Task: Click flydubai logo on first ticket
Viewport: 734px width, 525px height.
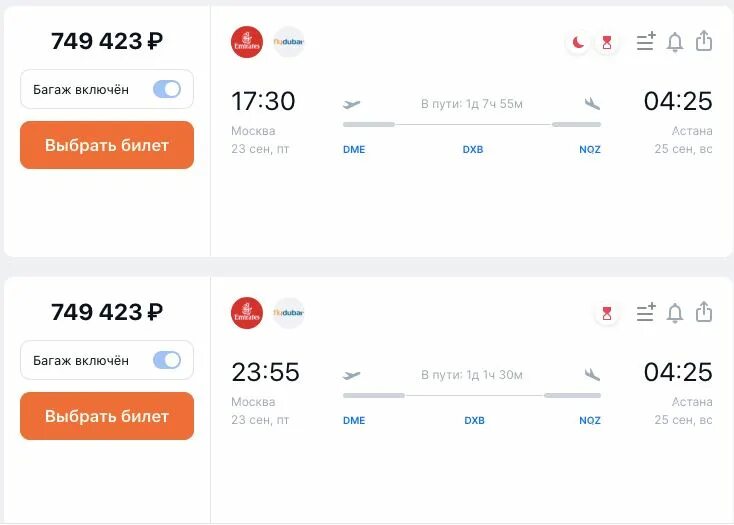Action: 289,42
